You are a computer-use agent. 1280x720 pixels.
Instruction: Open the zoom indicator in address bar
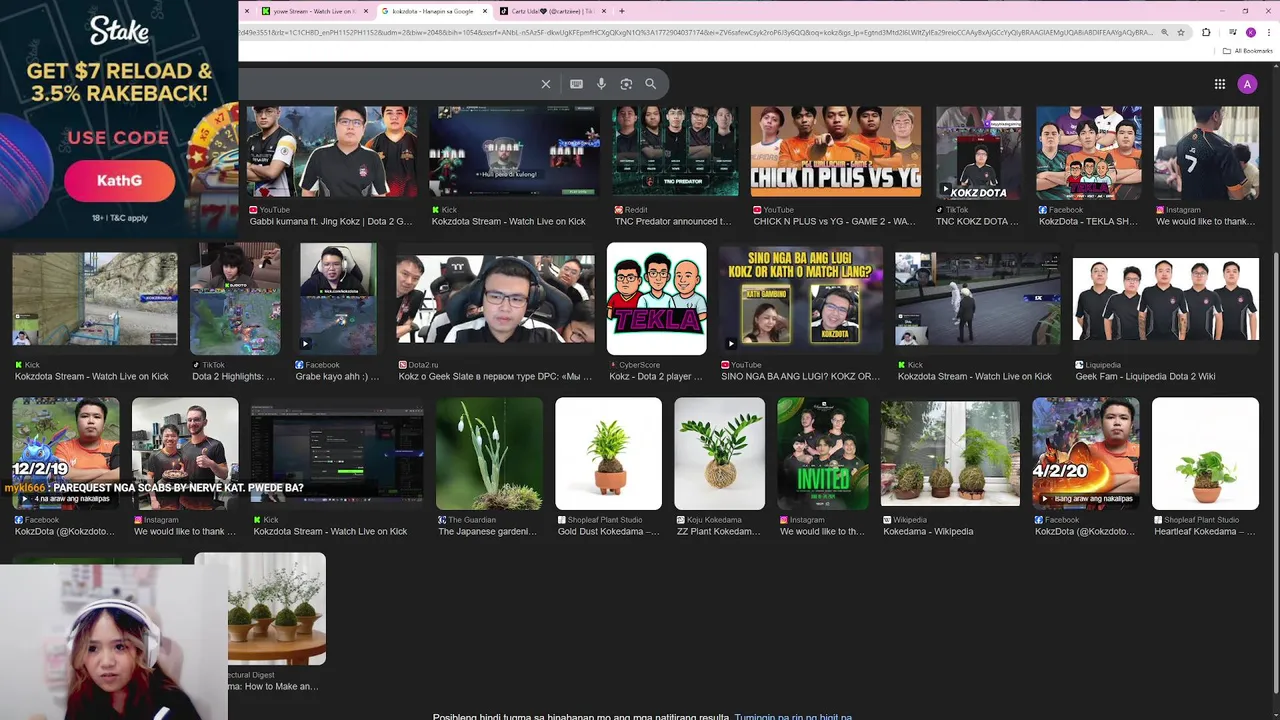(1164, 32)
